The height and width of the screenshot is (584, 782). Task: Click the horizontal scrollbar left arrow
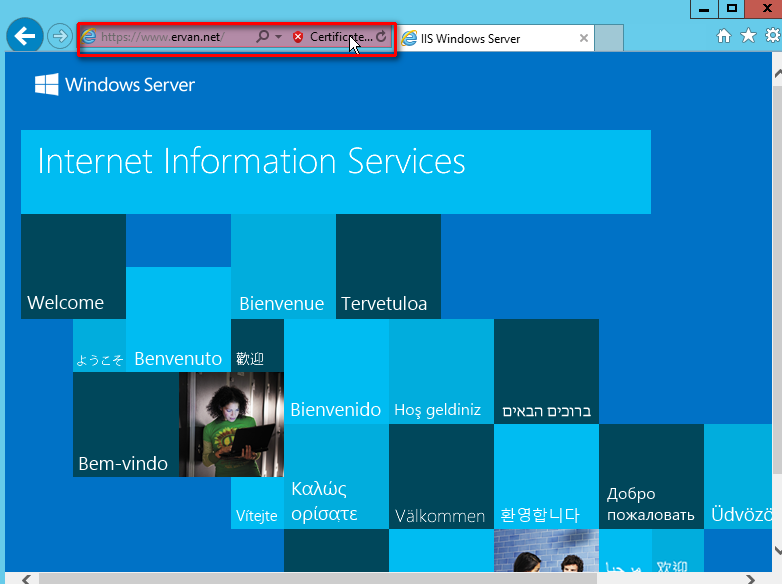26,579
